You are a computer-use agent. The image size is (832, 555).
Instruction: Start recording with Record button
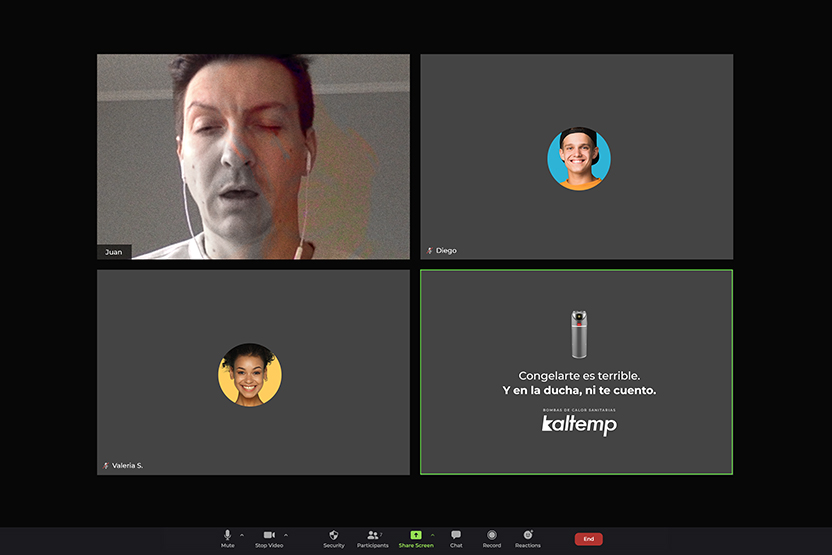point(492,539)
